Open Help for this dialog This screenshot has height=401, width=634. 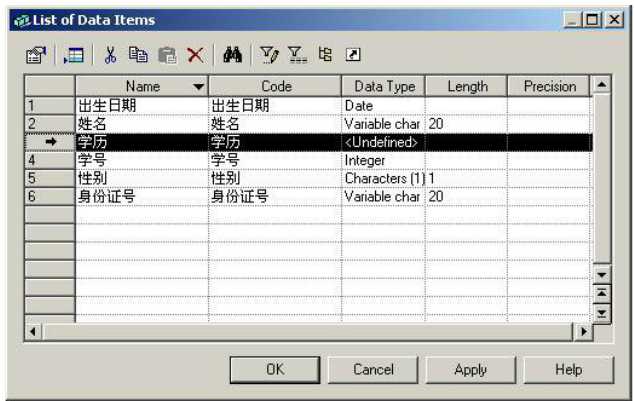[x=568, y=369]
